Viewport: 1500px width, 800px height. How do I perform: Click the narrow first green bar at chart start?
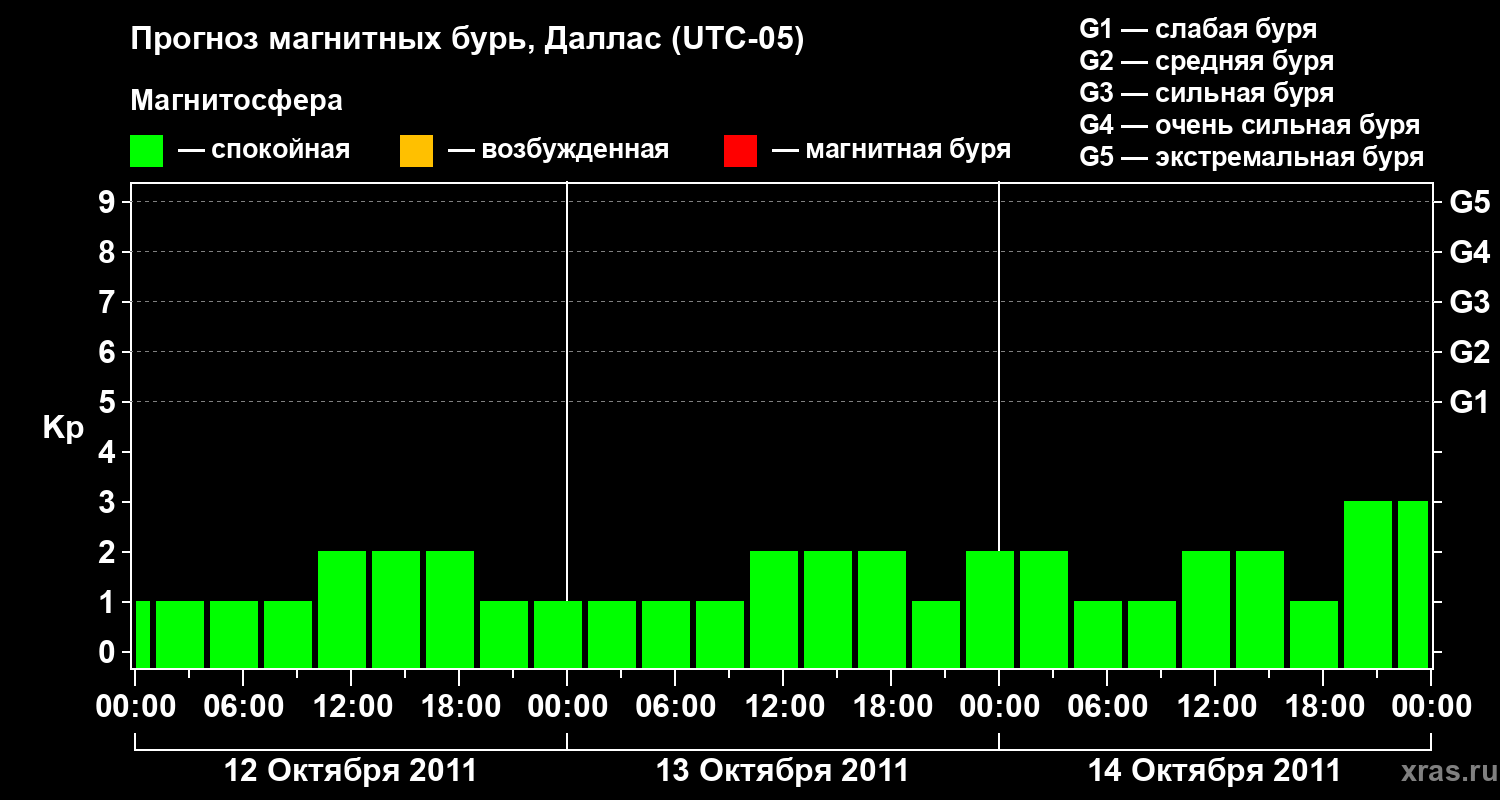(x=142, y=634)
